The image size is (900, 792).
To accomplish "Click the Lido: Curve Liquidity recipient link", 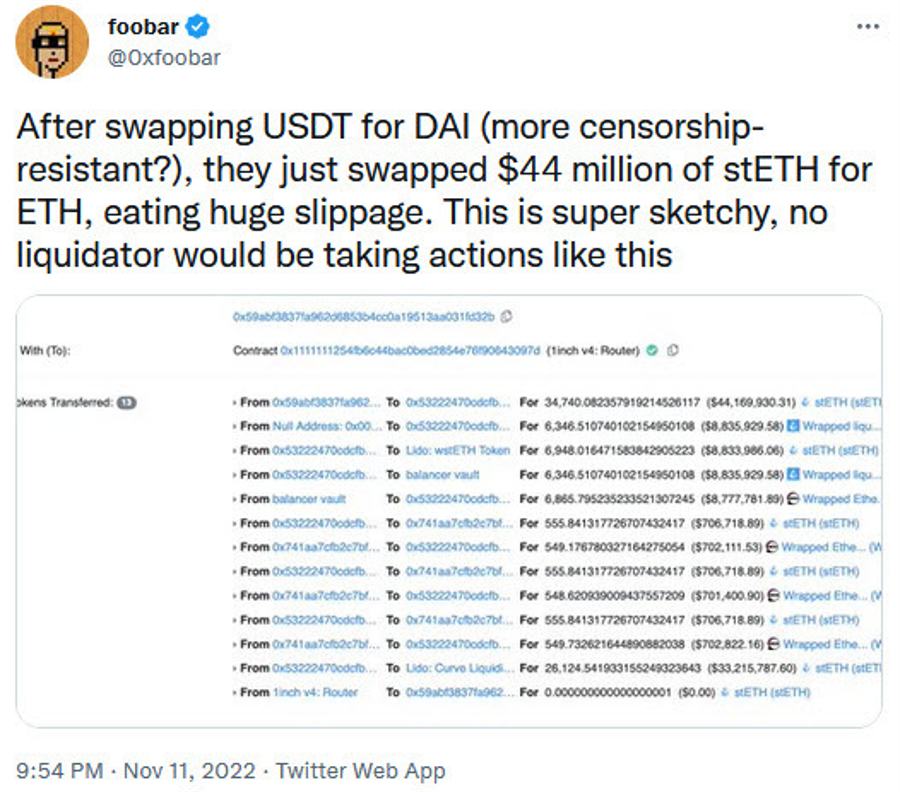I will click(457, 668).
